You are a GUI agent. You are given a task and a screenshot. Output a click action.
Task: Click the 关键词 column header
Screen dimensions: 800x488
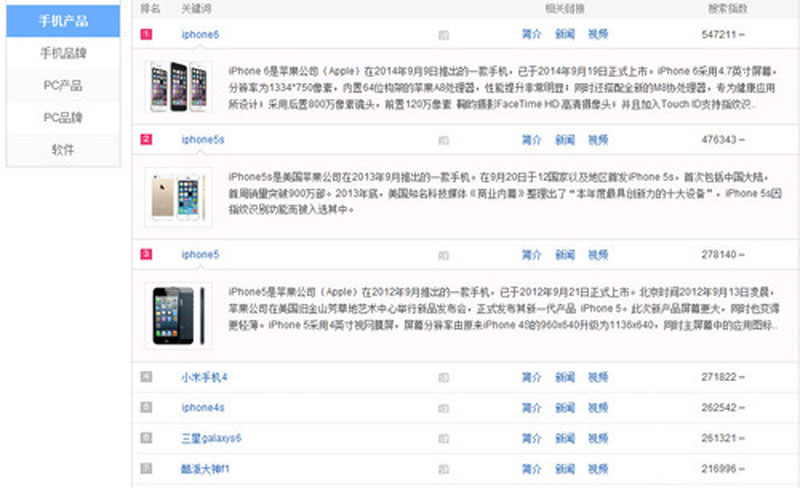click(196, 9)
